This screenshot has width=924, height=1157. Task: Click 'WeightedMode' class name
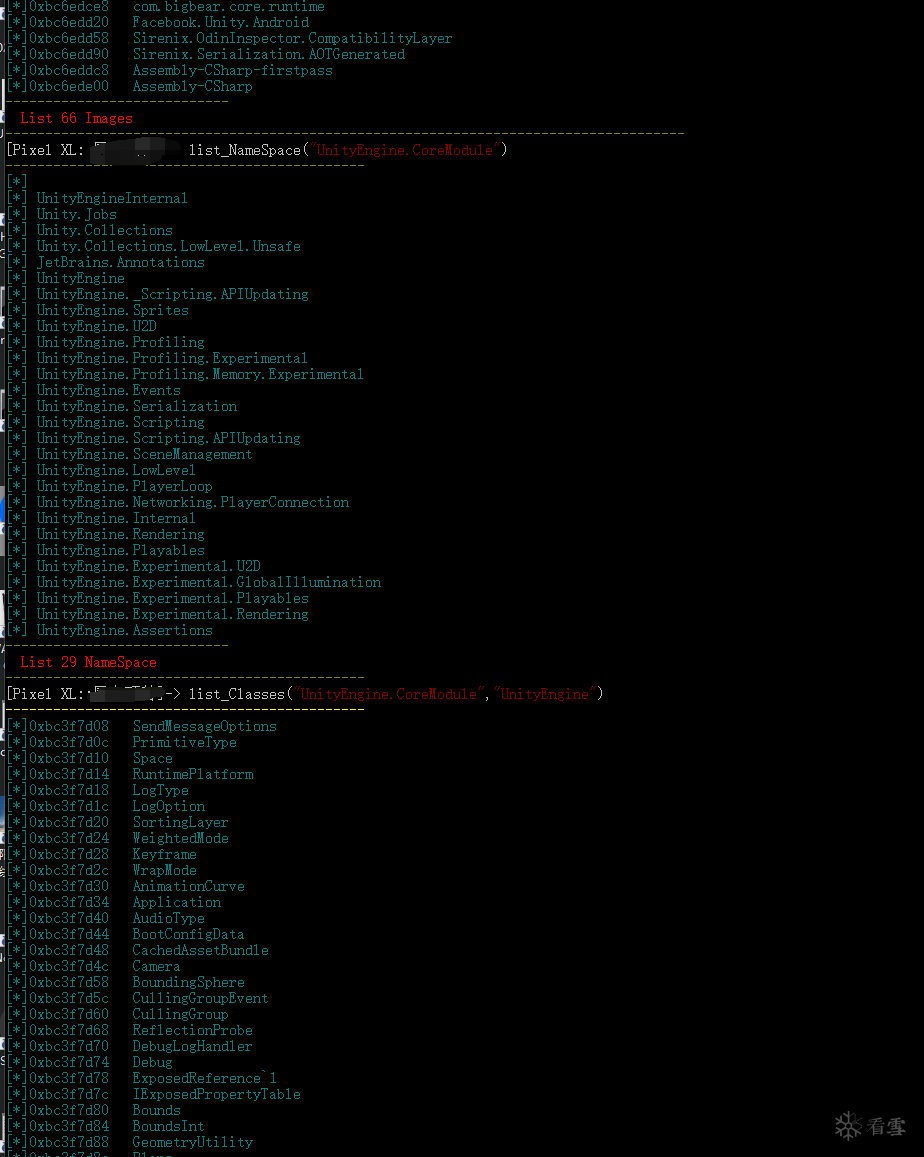pos(181,838)
